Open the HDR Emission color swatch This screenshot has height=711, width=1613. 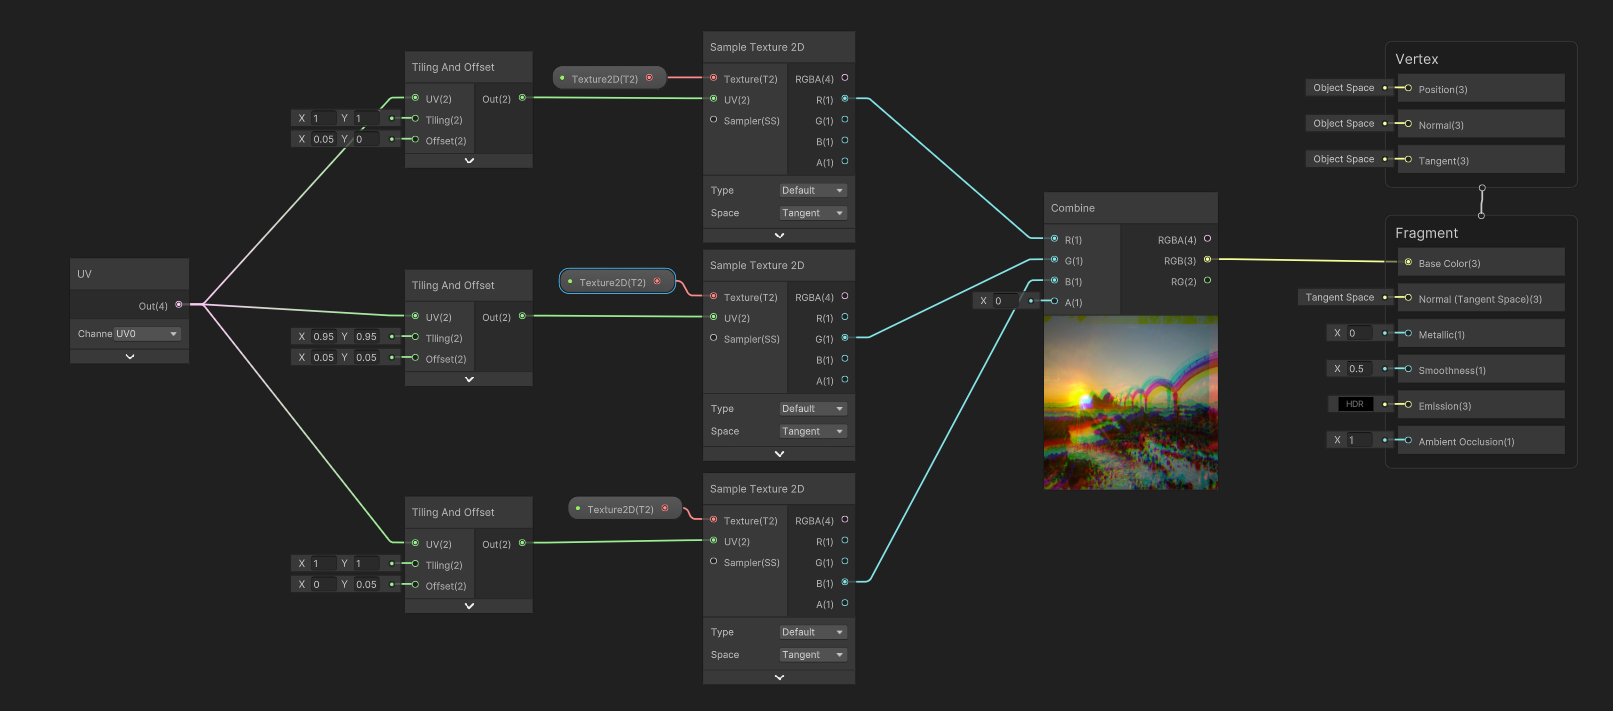(1355, 404)
